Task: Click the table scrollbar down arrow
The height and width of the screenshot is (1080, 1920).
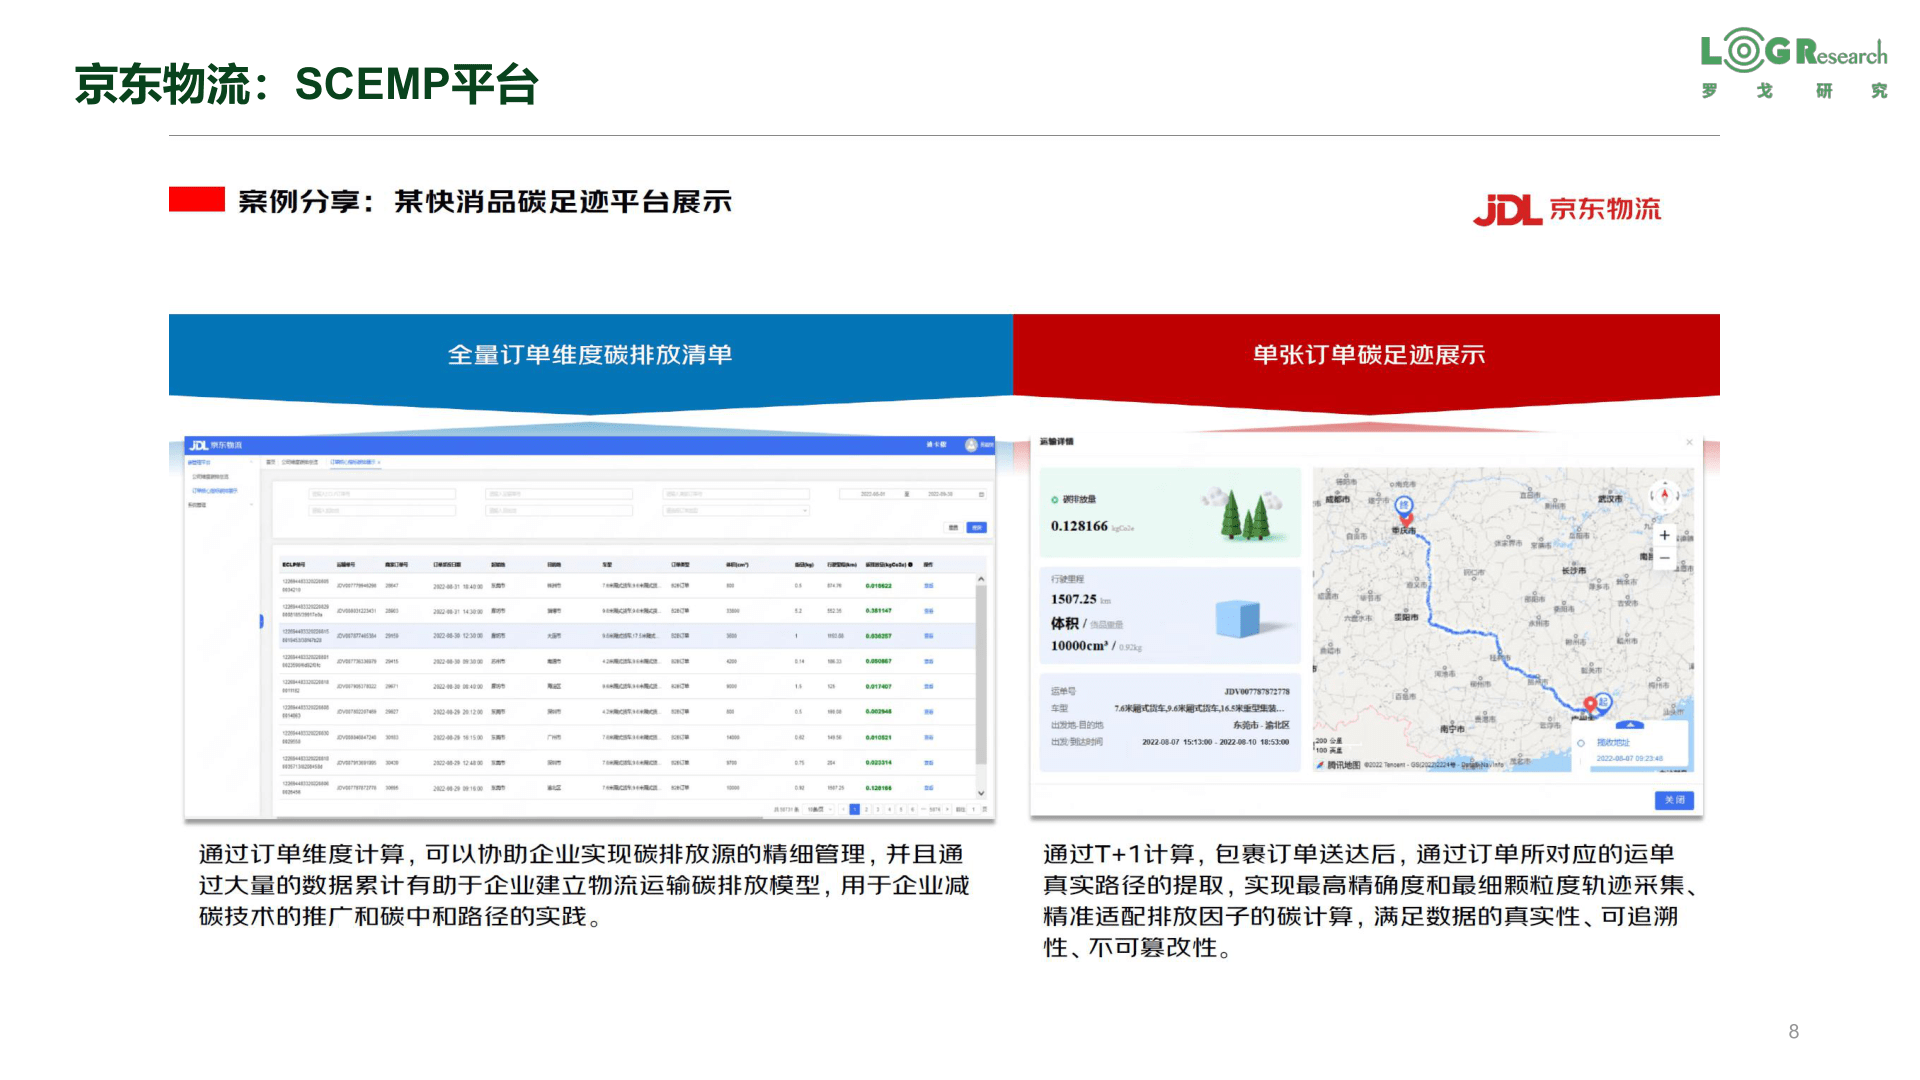Action: [981, 793]
